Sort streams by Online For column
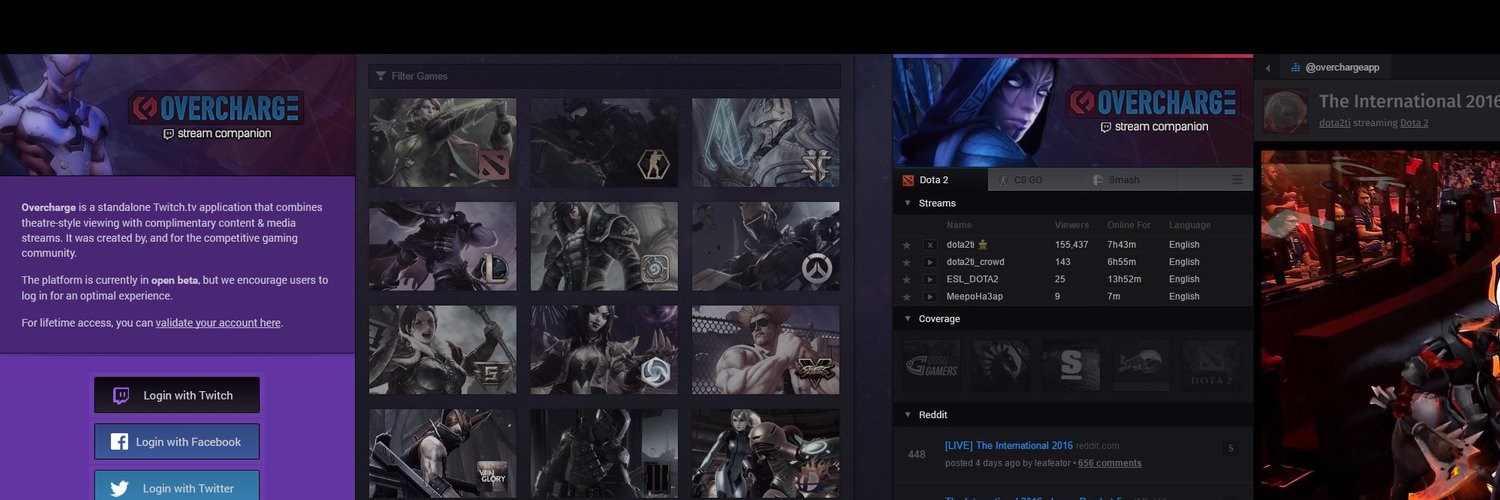The width and height of the screenshot is (1500, 500). (x=1130, y=225)
